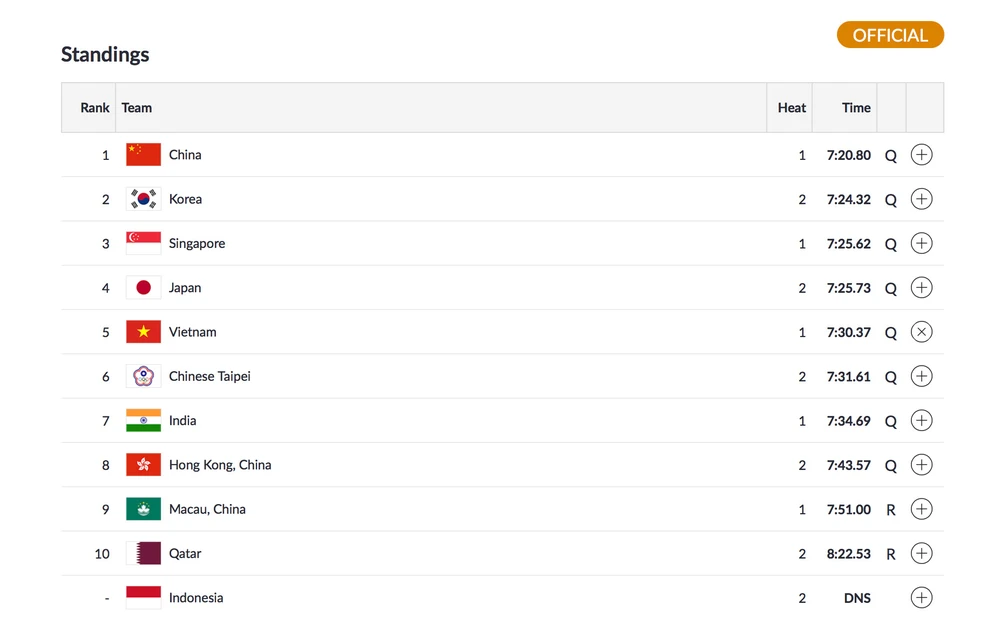Click the Korea flag icon
Viewport: 1000px width, 618px height.
click(143, 199)
